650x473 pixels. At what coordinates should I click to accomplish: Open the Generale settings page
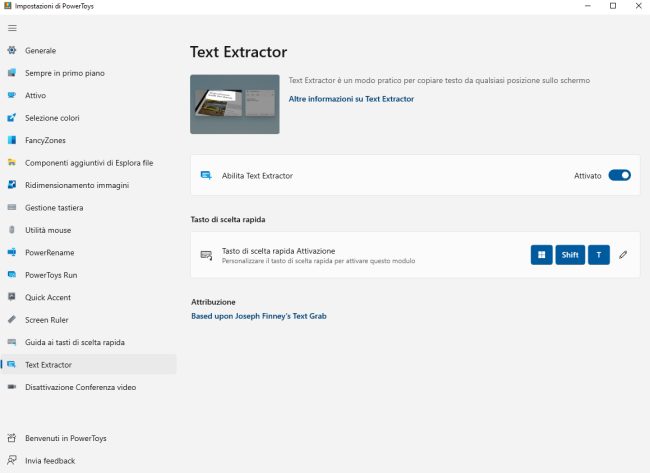click(88, 51)
